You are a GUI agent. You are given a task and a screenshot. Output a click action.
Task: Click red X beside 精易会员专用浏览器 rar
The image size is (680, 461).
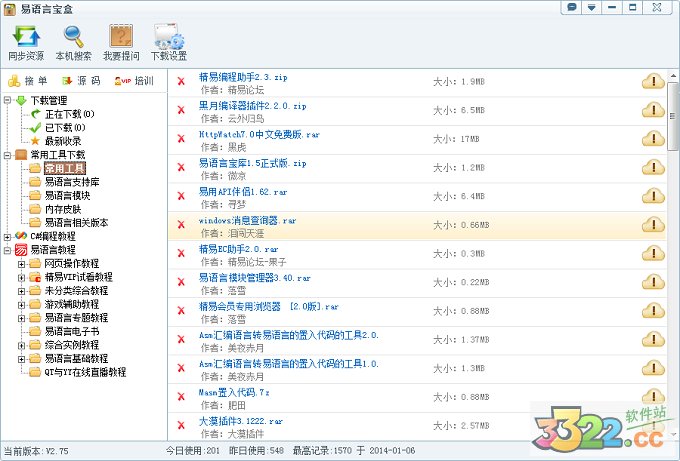pos(181,311)
